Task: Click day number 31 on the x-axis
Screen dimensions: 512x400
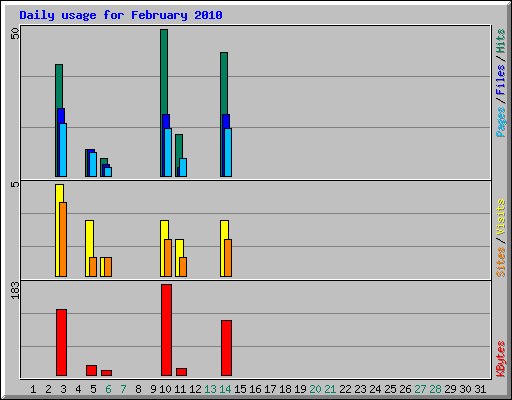Action: click(x=480, y=389)
